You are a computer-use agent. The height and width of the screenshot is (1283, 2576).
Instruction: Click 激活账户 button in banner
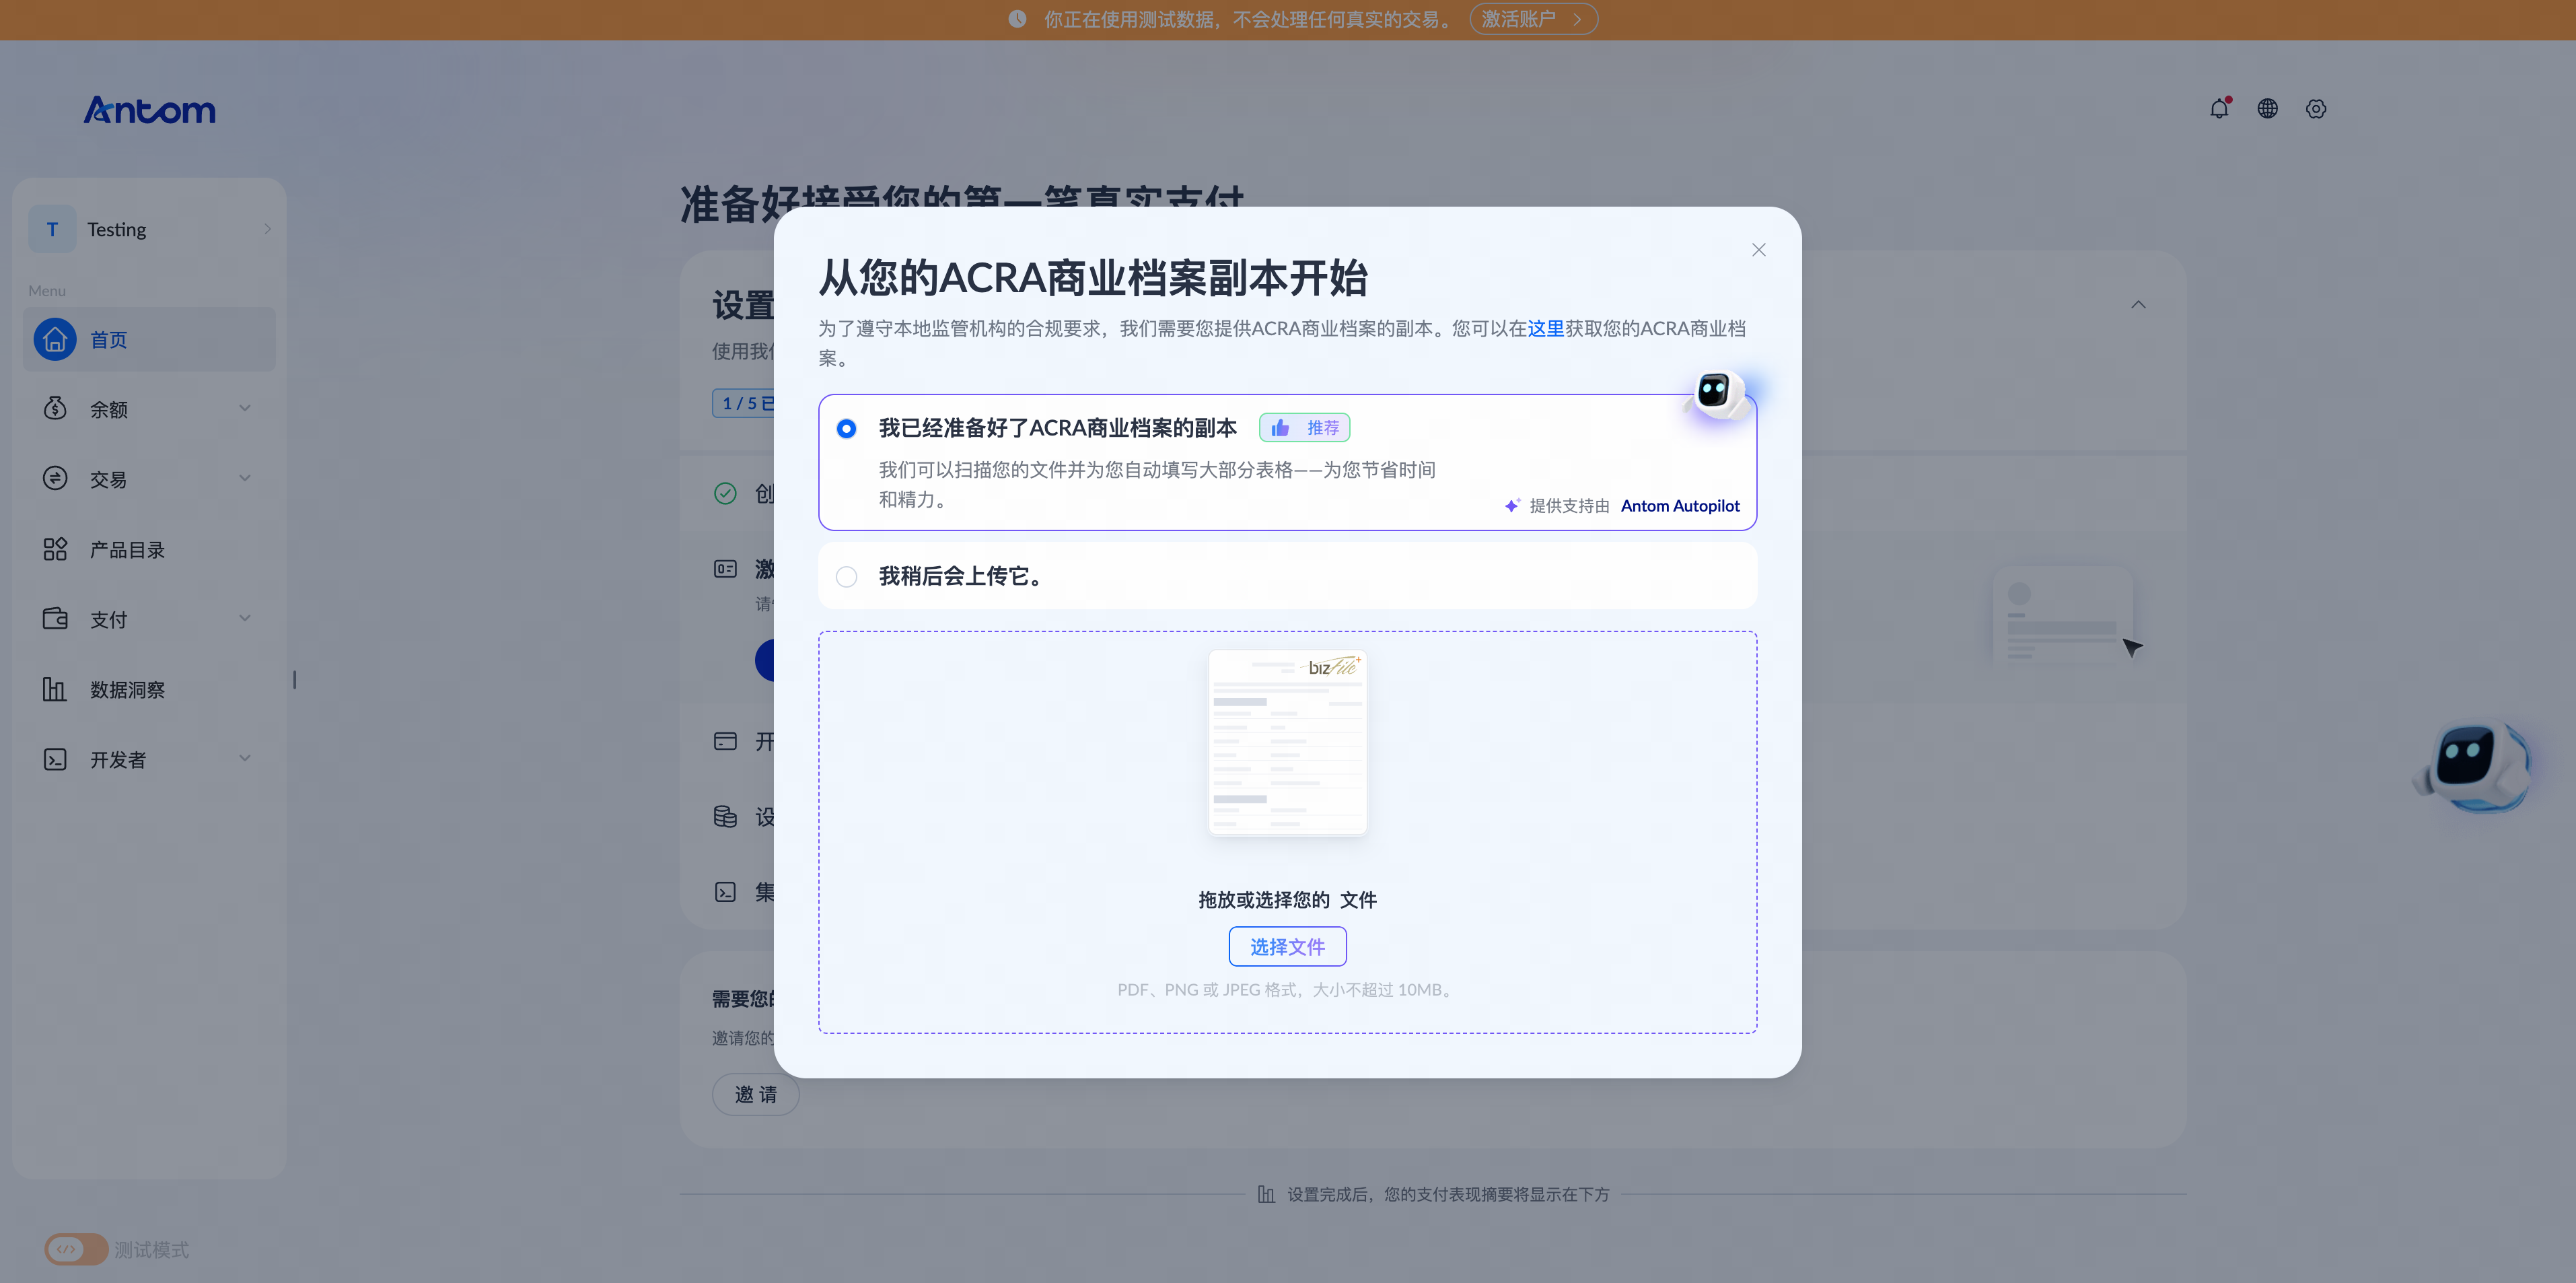coord(1533,19)
